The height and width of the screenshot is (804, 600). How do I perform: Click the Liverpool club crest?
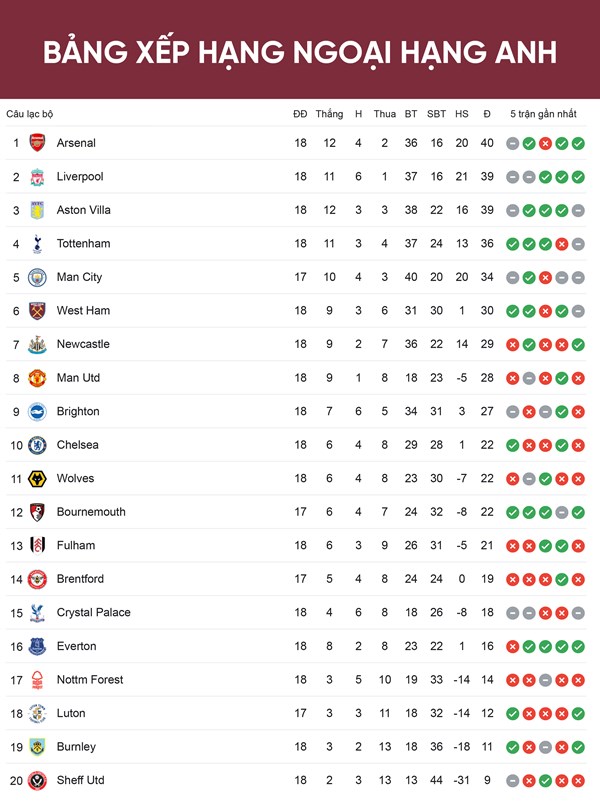tap(37, 176)
